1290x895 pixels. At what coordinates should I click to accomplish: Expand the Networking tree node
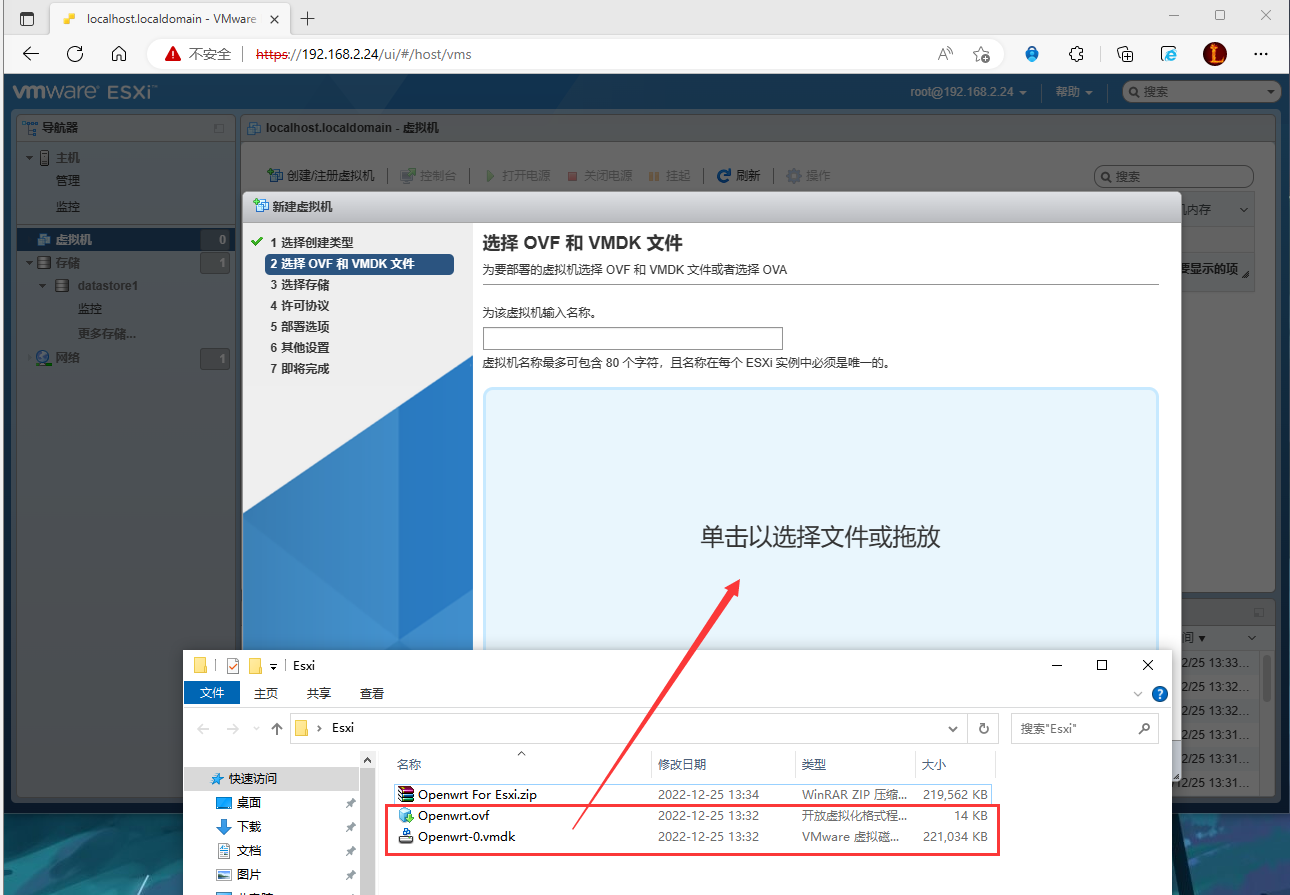click(x=30, y=357)
